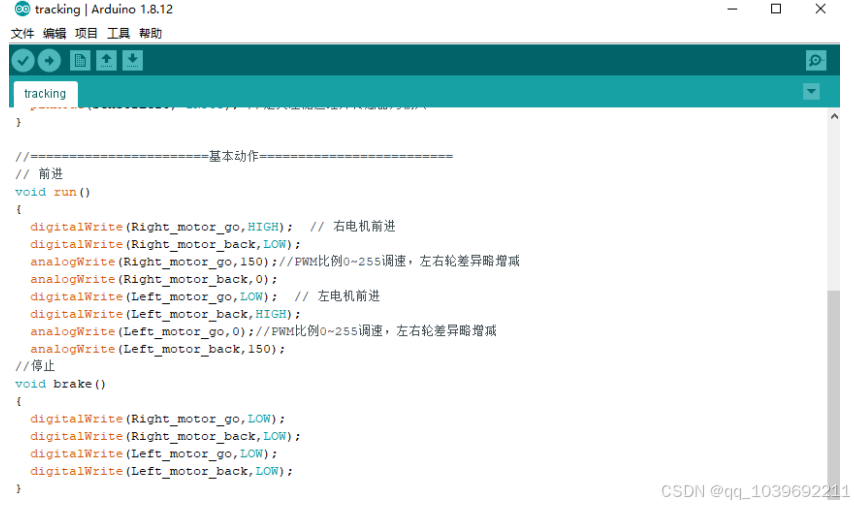The height and width of the screenshot is (506, 854).
Task: Open a sketch with the up-arrow icon
Action: point(106,60)
